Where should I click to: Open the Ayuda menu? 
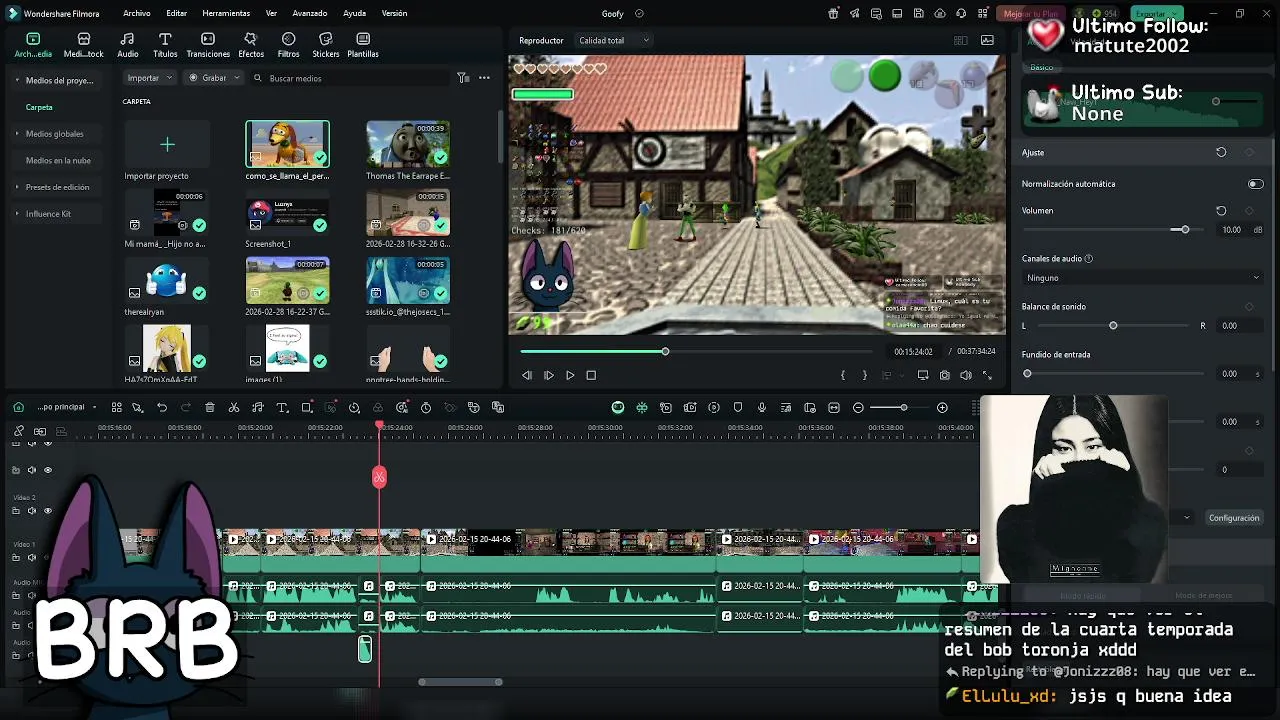354,14
